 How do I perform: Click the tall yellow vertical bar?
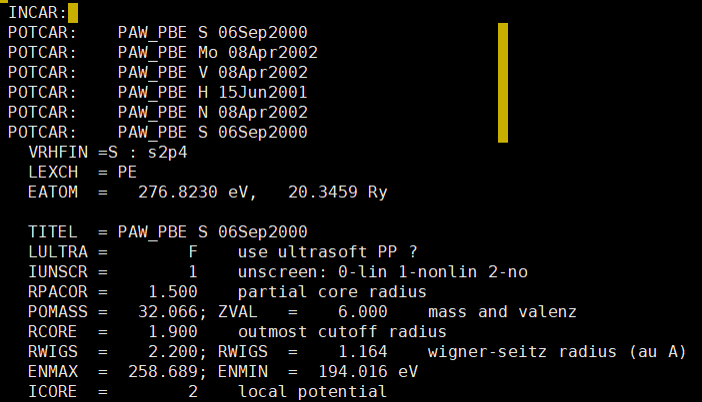click(x=503, y=83)
